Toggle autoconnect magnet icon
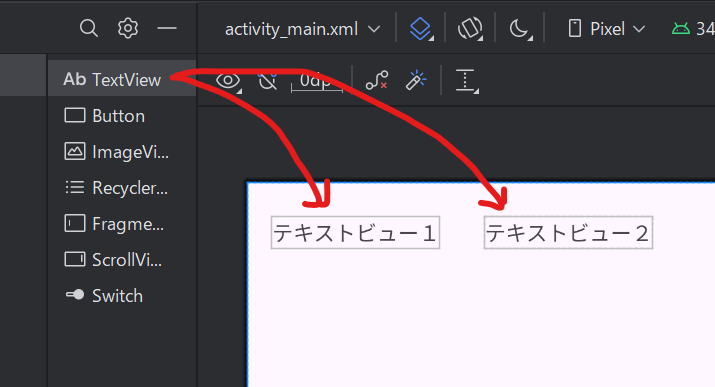The image size is (715, 387). click(x=267, y=81)
